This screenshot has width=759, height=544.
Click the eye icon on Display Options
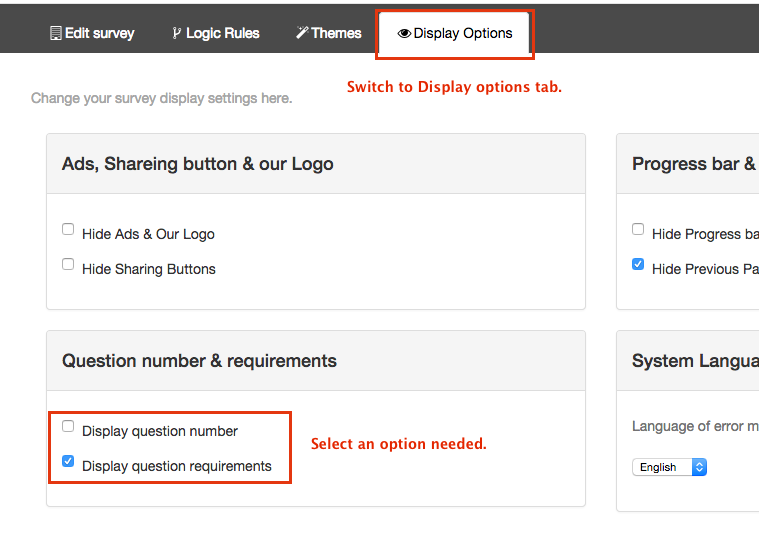click(x=404, y=33)
